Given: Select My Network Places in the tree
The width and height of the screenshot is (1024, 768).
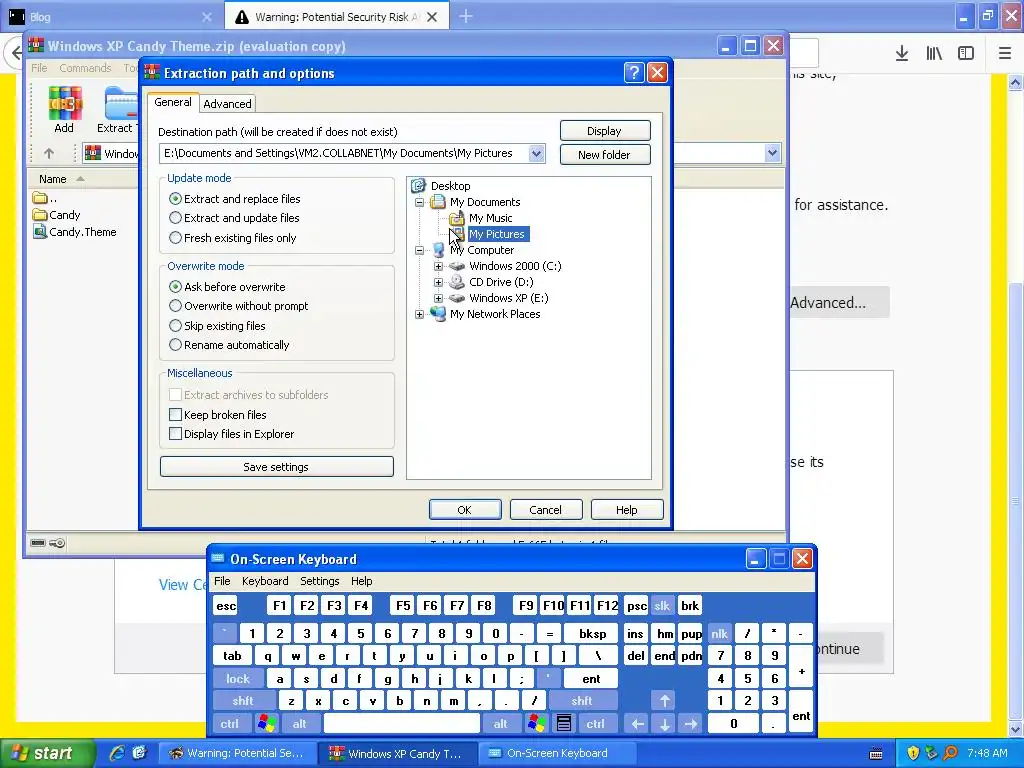Looking at the screenshot, I should [x=495, y=314].
